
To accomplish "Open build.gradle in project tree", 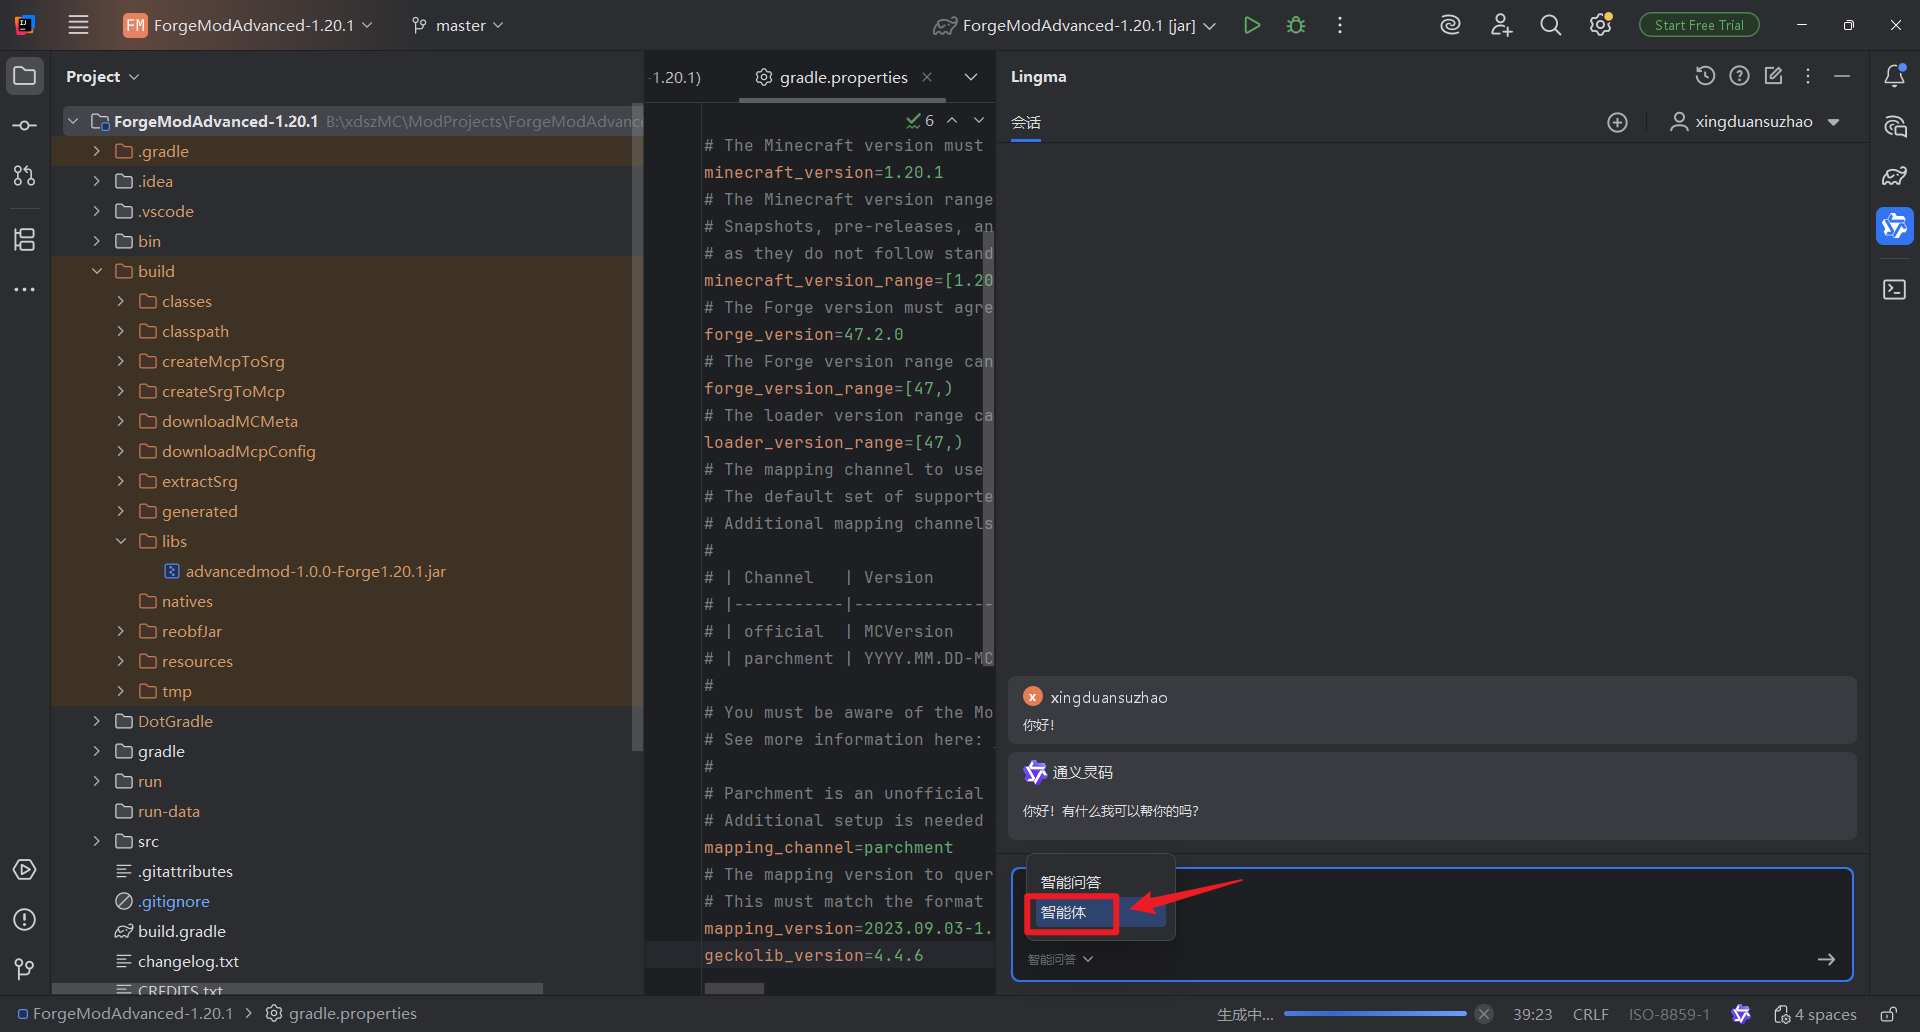I will (181, 931).
